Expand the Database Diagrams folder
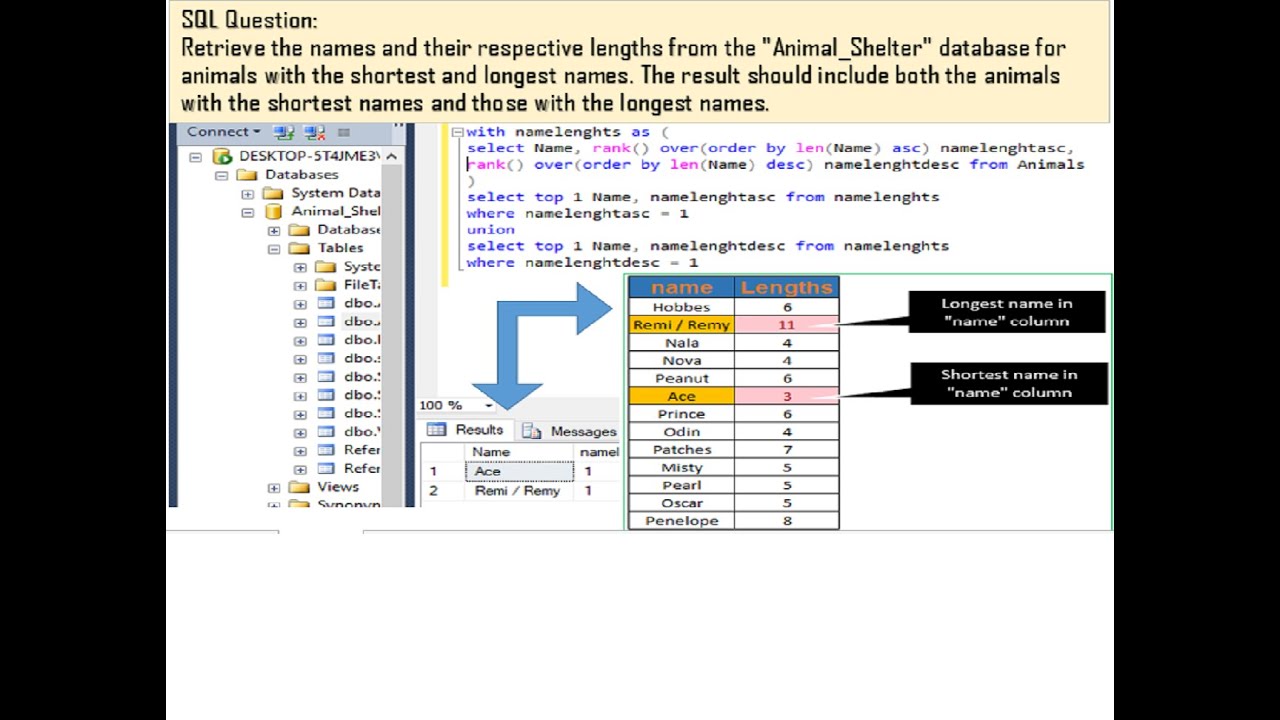The width and height of the screenshot is (1280, 720). [x=274, y=231]
